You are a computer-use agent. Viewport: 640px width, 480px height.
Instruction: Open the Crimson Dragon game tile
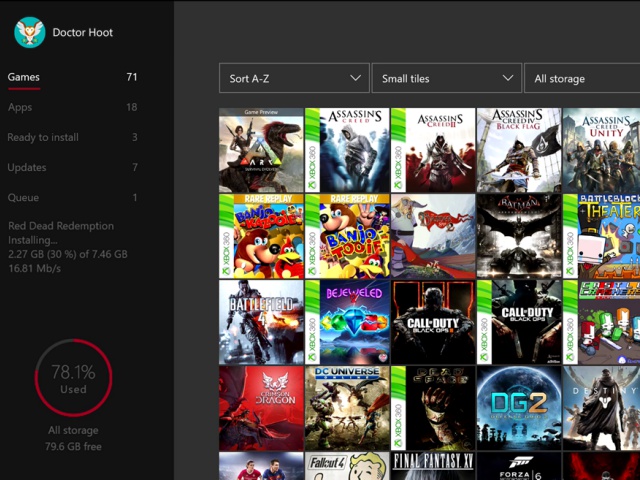pyautogui.click(x=261, y=408)
